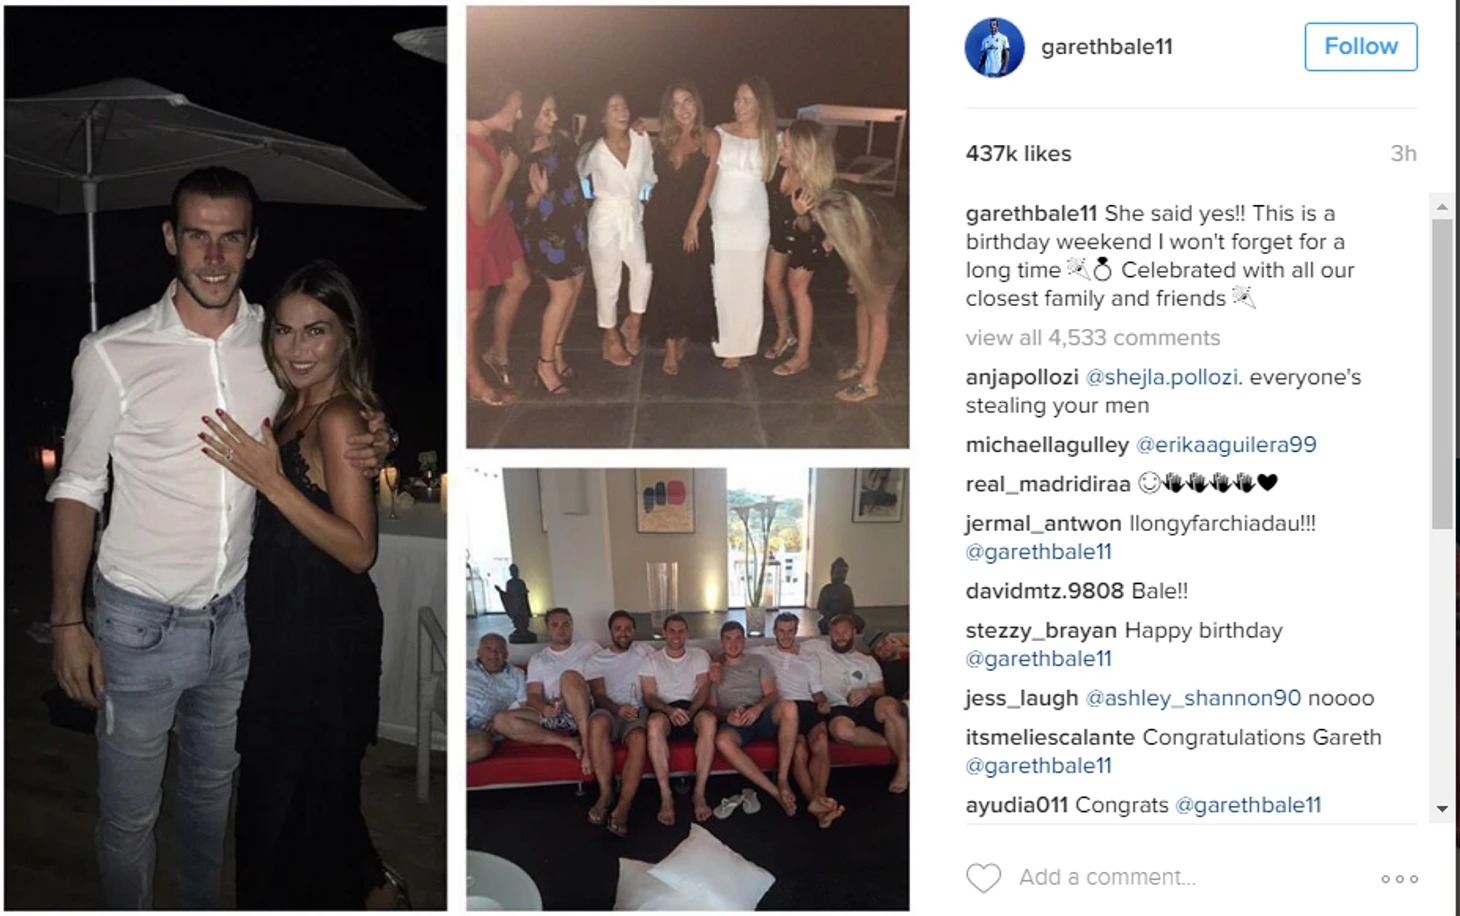Open the @erikaaguilera99 mention link
The width and height of the screenshot is (1460, 916).
(1226, 445)
